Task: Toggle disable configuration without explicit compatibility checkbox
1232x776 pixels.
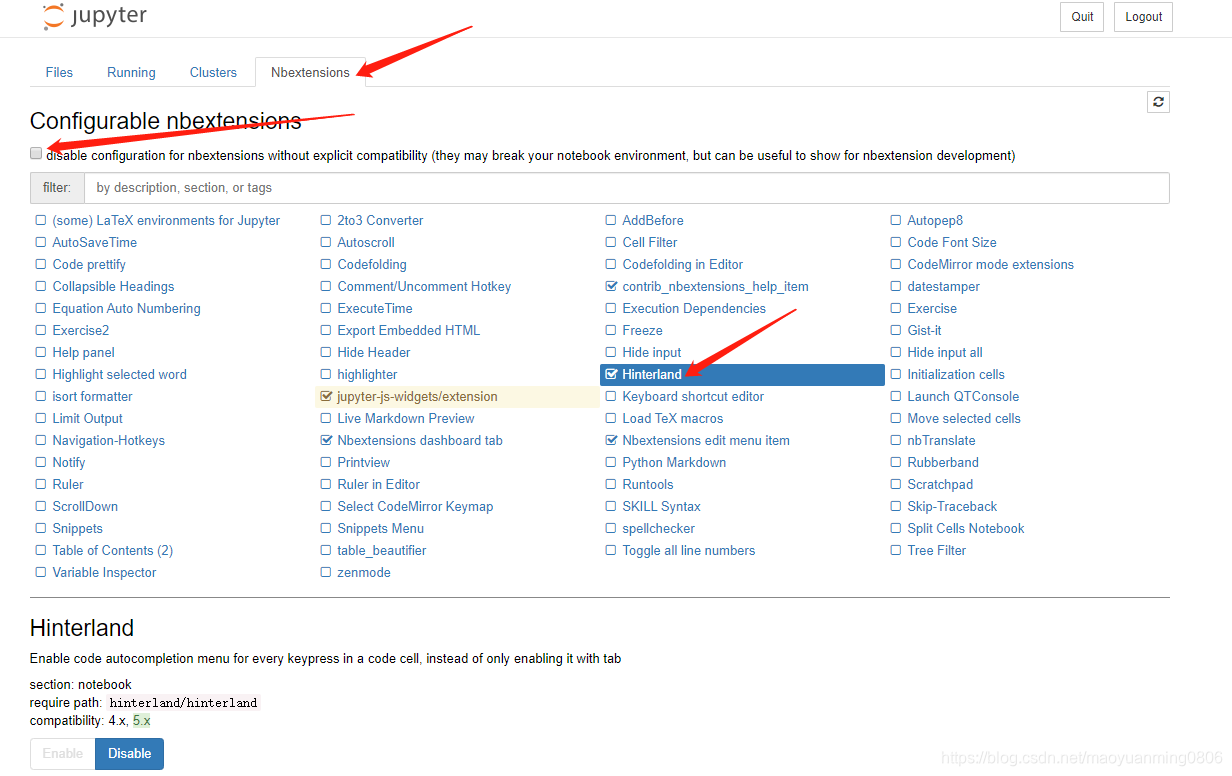Action: coord(36,154)
